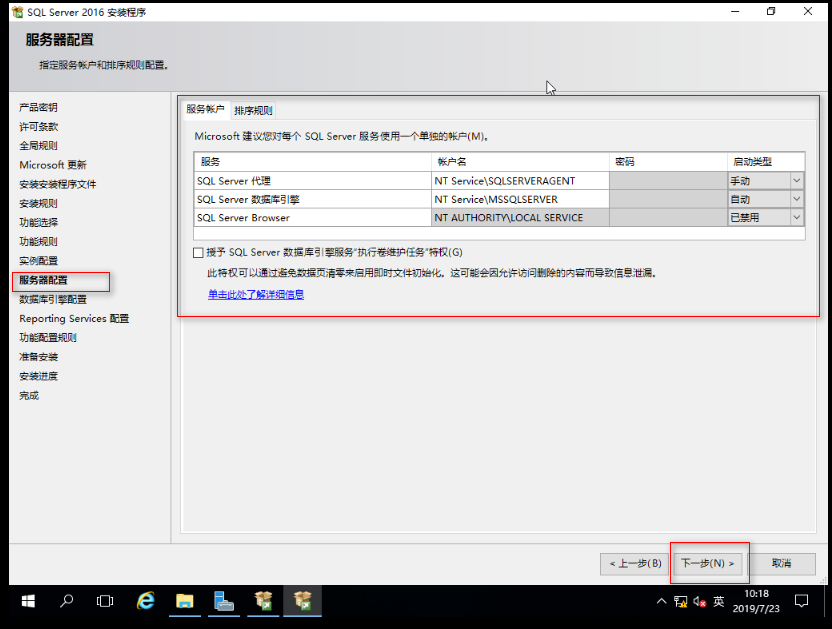Click 启动类型 column header
Screen dimensions: 832x629
click(x=766, y=162)
